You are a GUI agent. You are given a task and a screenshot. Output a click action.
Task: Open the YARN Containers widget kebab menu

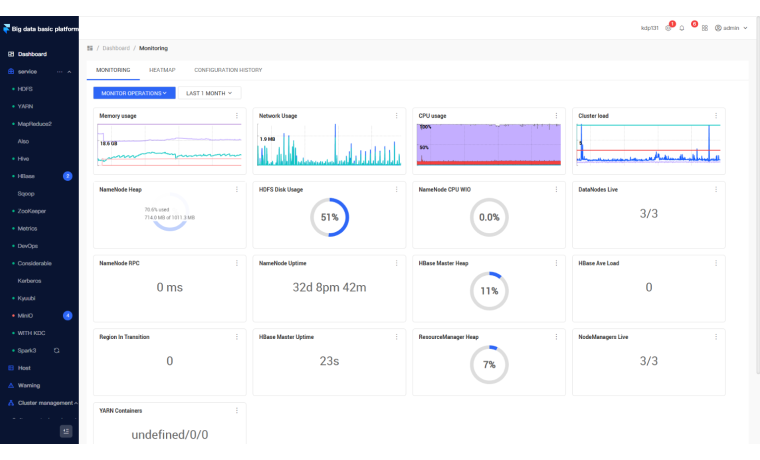coord(237,410)
